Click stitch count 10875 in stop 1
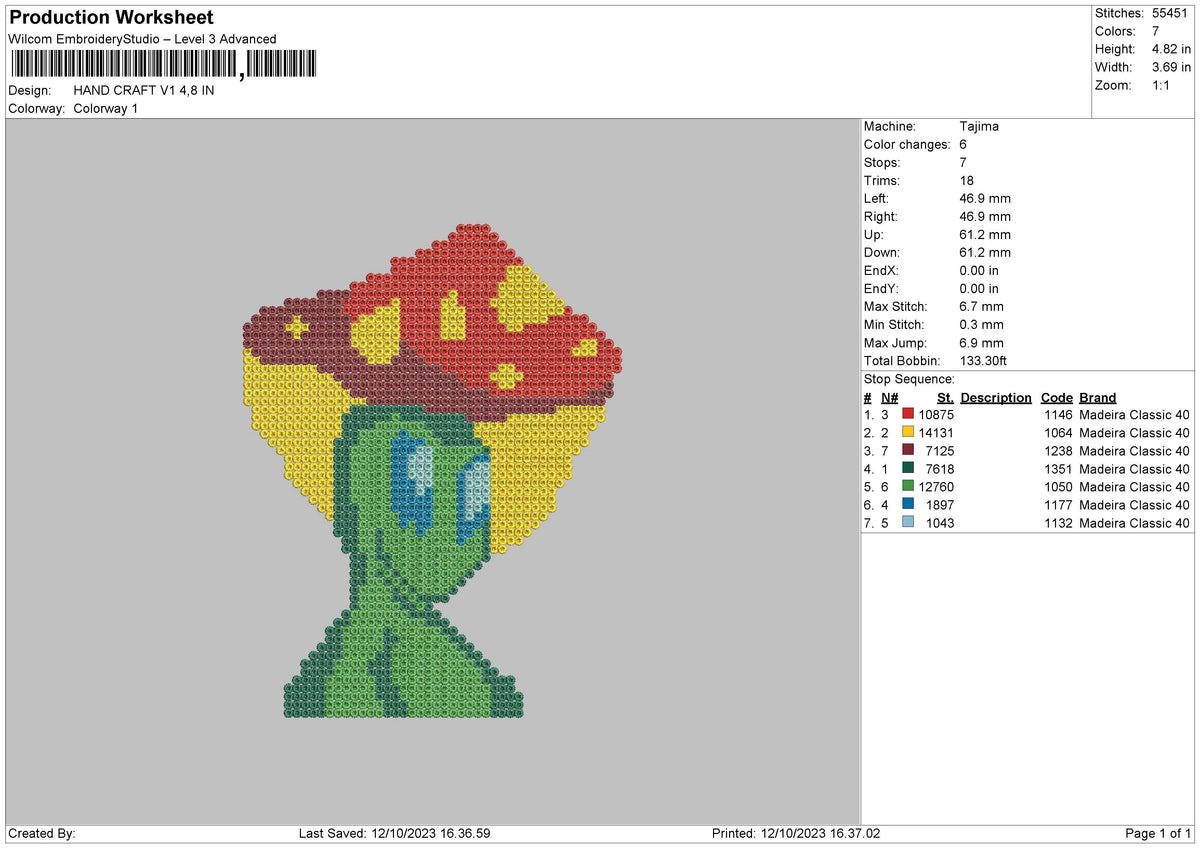Image resolution: width=1200 pixels, height=848 pixels. [x=936, y=415]
